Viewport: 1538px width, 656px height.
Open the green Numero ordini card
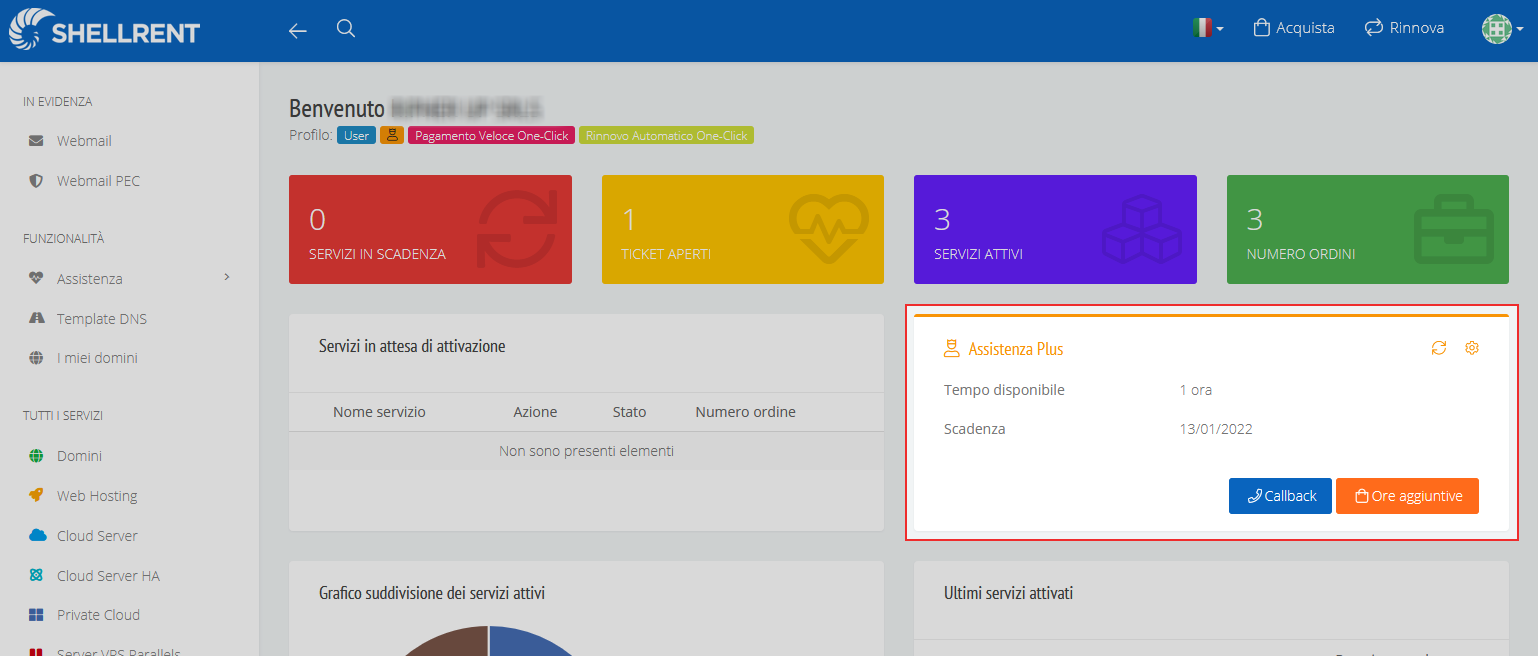coord(1367,229)
